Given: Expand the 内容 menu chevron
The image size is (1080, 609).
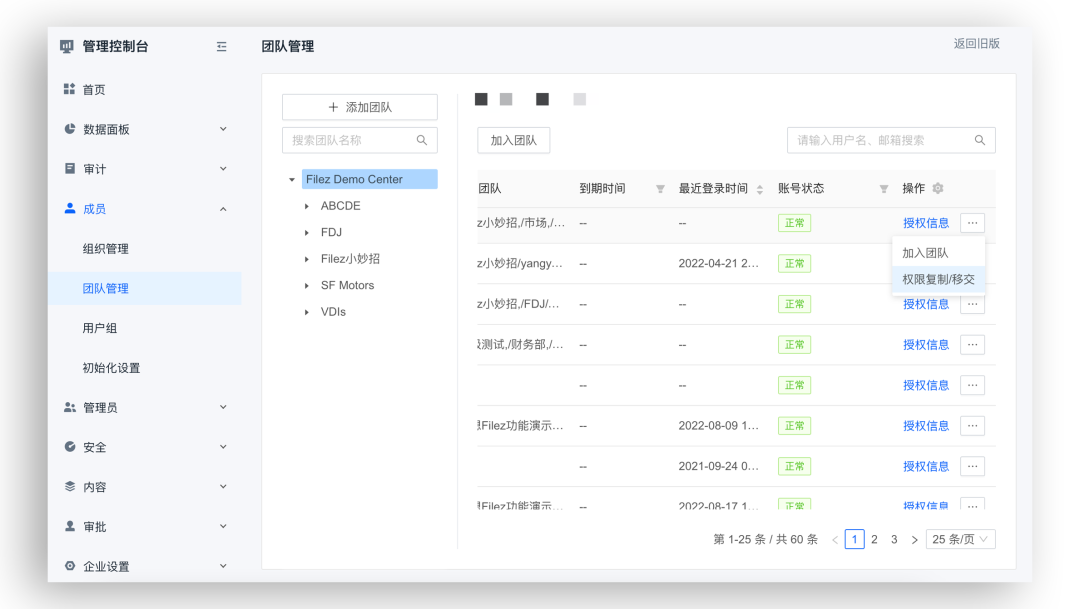Looking at the screenshot, I should pos(223,486).
